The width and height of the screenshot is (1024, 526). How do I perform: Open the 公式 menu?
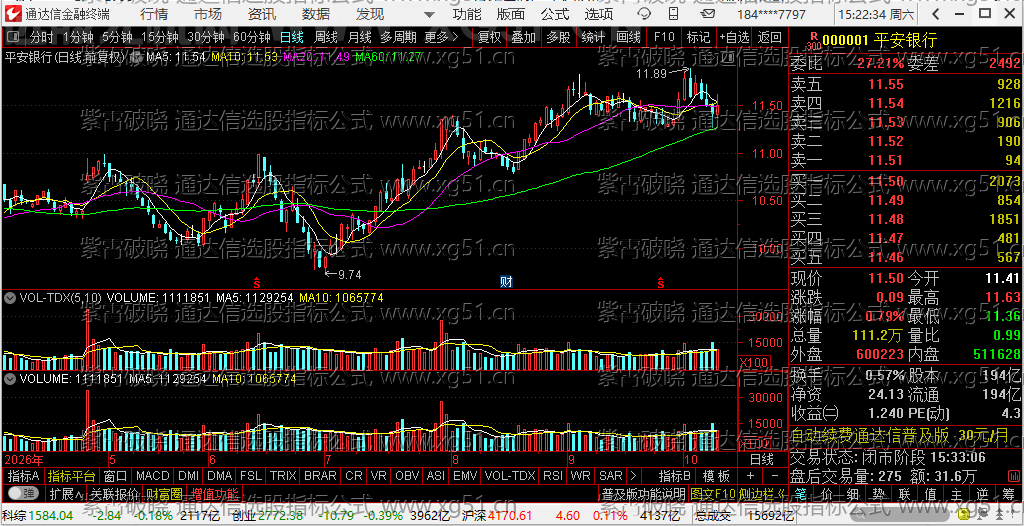pos(555,14)
